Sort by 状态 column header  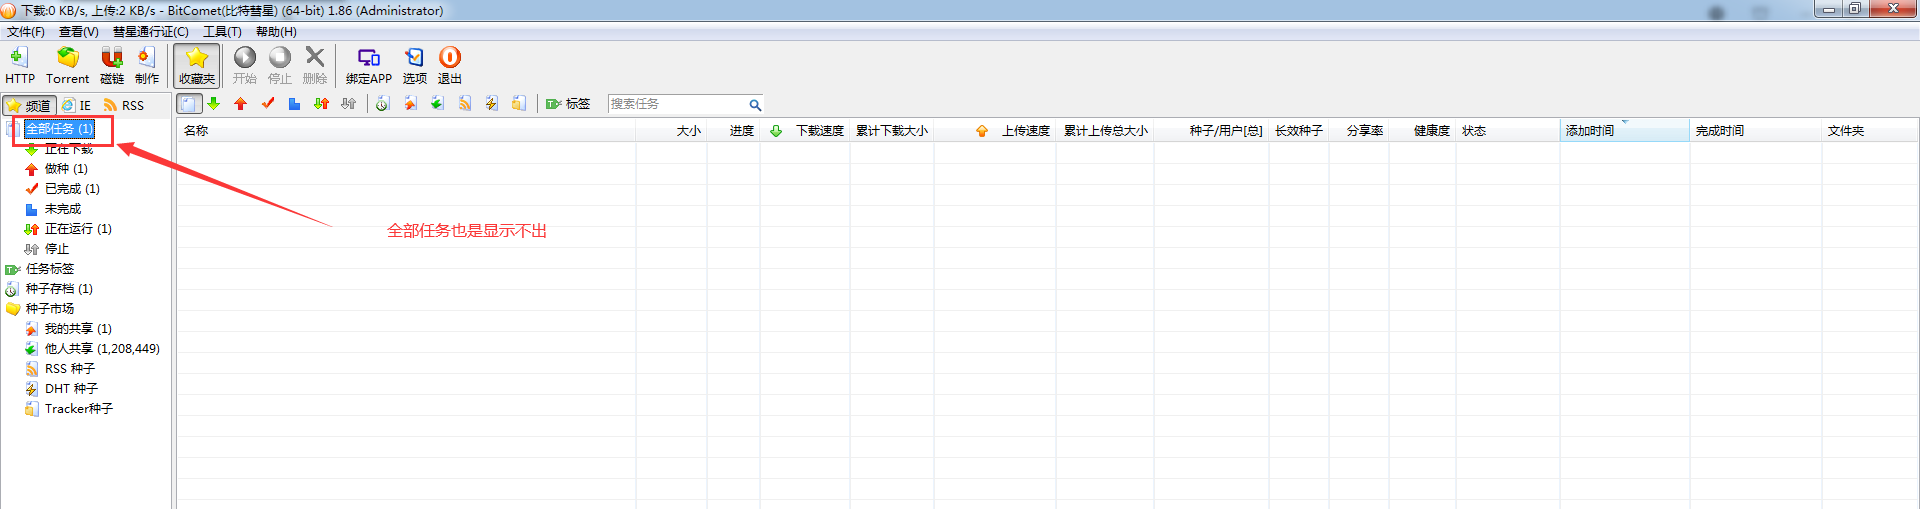(x=1508, y=131)
